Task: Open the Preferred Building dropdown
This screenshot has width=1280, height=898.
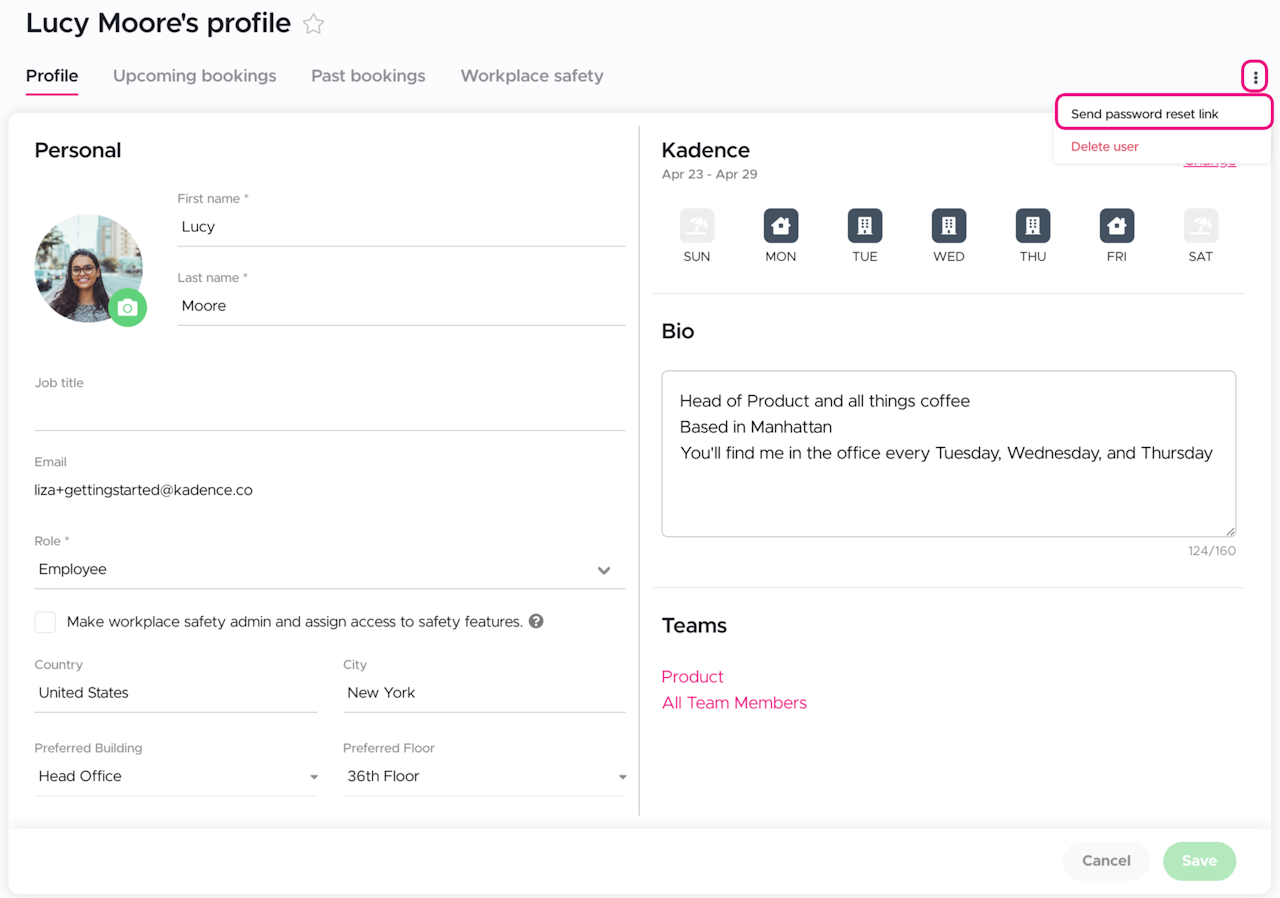Action: [x=314, y=777]
